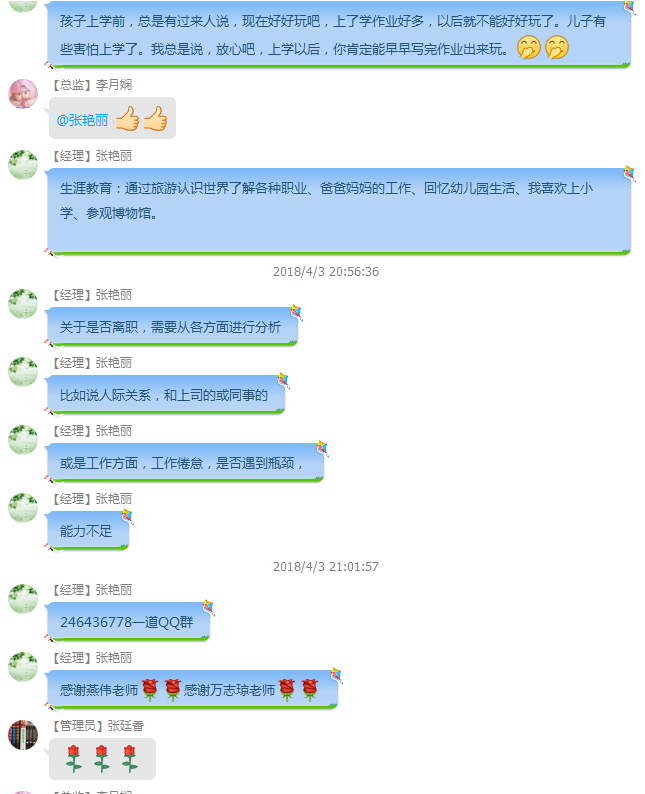Click the 比如说人际关系 message bubble

pos(166,395)
